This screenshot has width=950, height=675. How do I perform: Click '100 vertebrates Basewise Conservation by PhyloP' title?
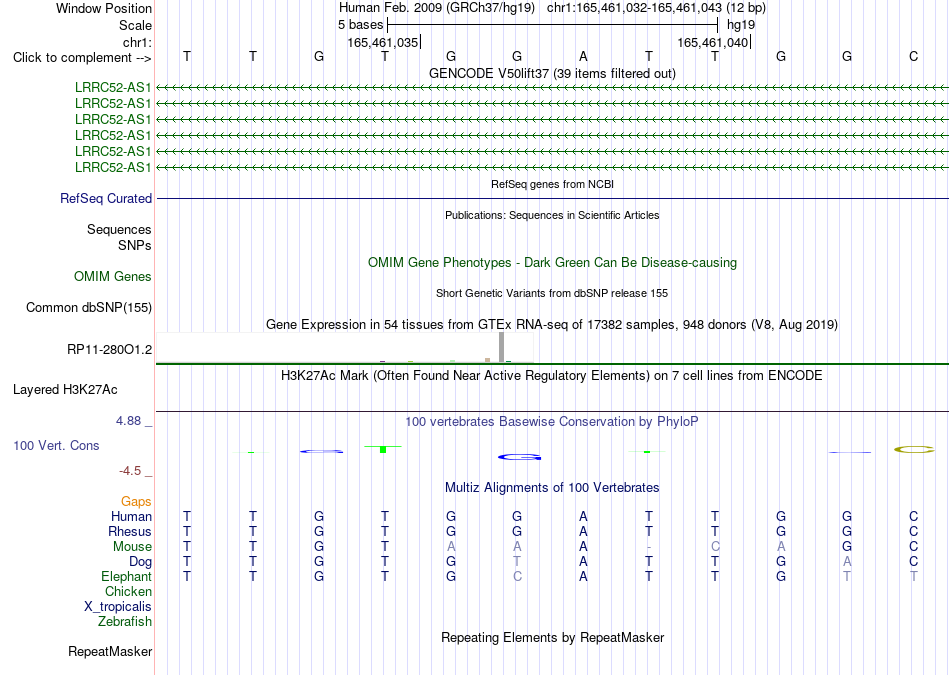(x=552, y=421)
